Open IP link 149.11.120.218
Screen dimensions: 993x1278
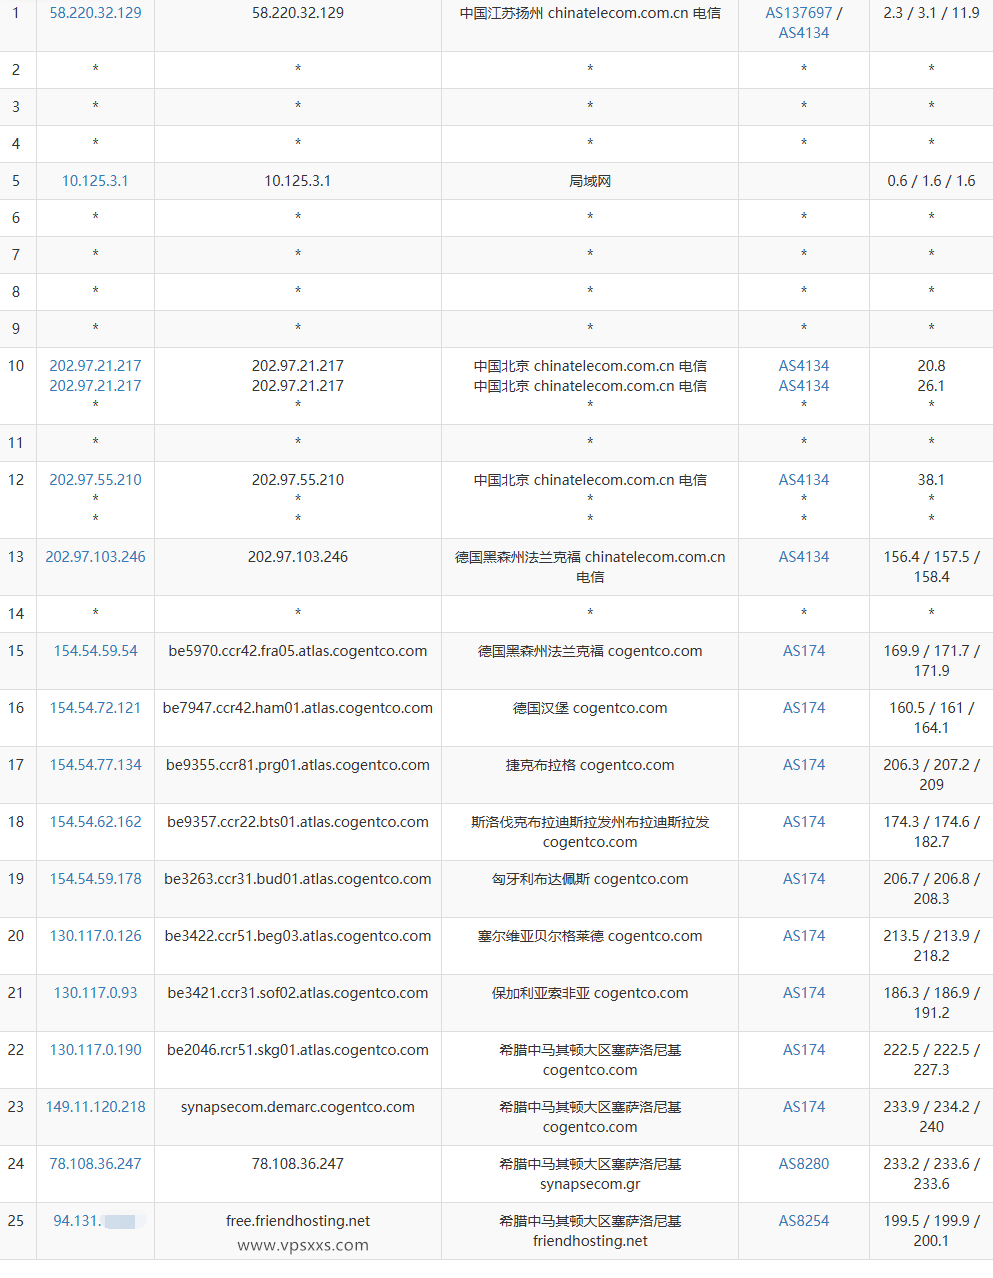tap(95, 1107)
